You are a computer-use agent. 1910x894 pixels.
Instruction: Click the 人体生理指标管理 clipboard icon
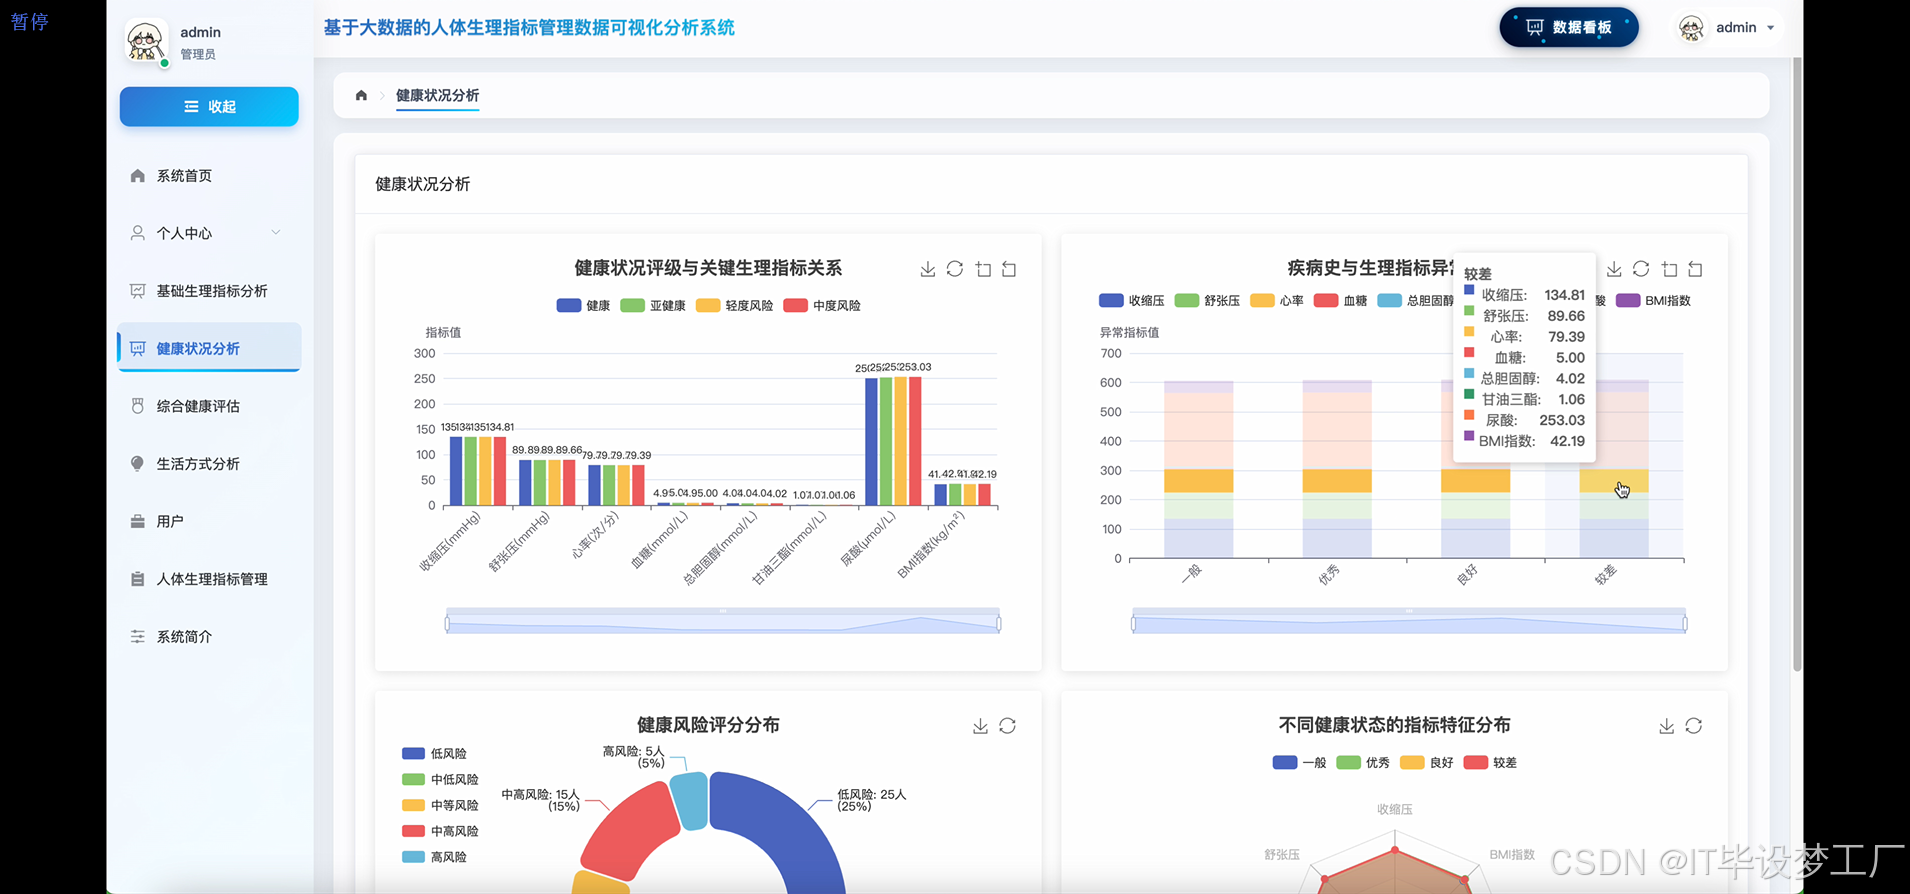[x=138, y=579]
